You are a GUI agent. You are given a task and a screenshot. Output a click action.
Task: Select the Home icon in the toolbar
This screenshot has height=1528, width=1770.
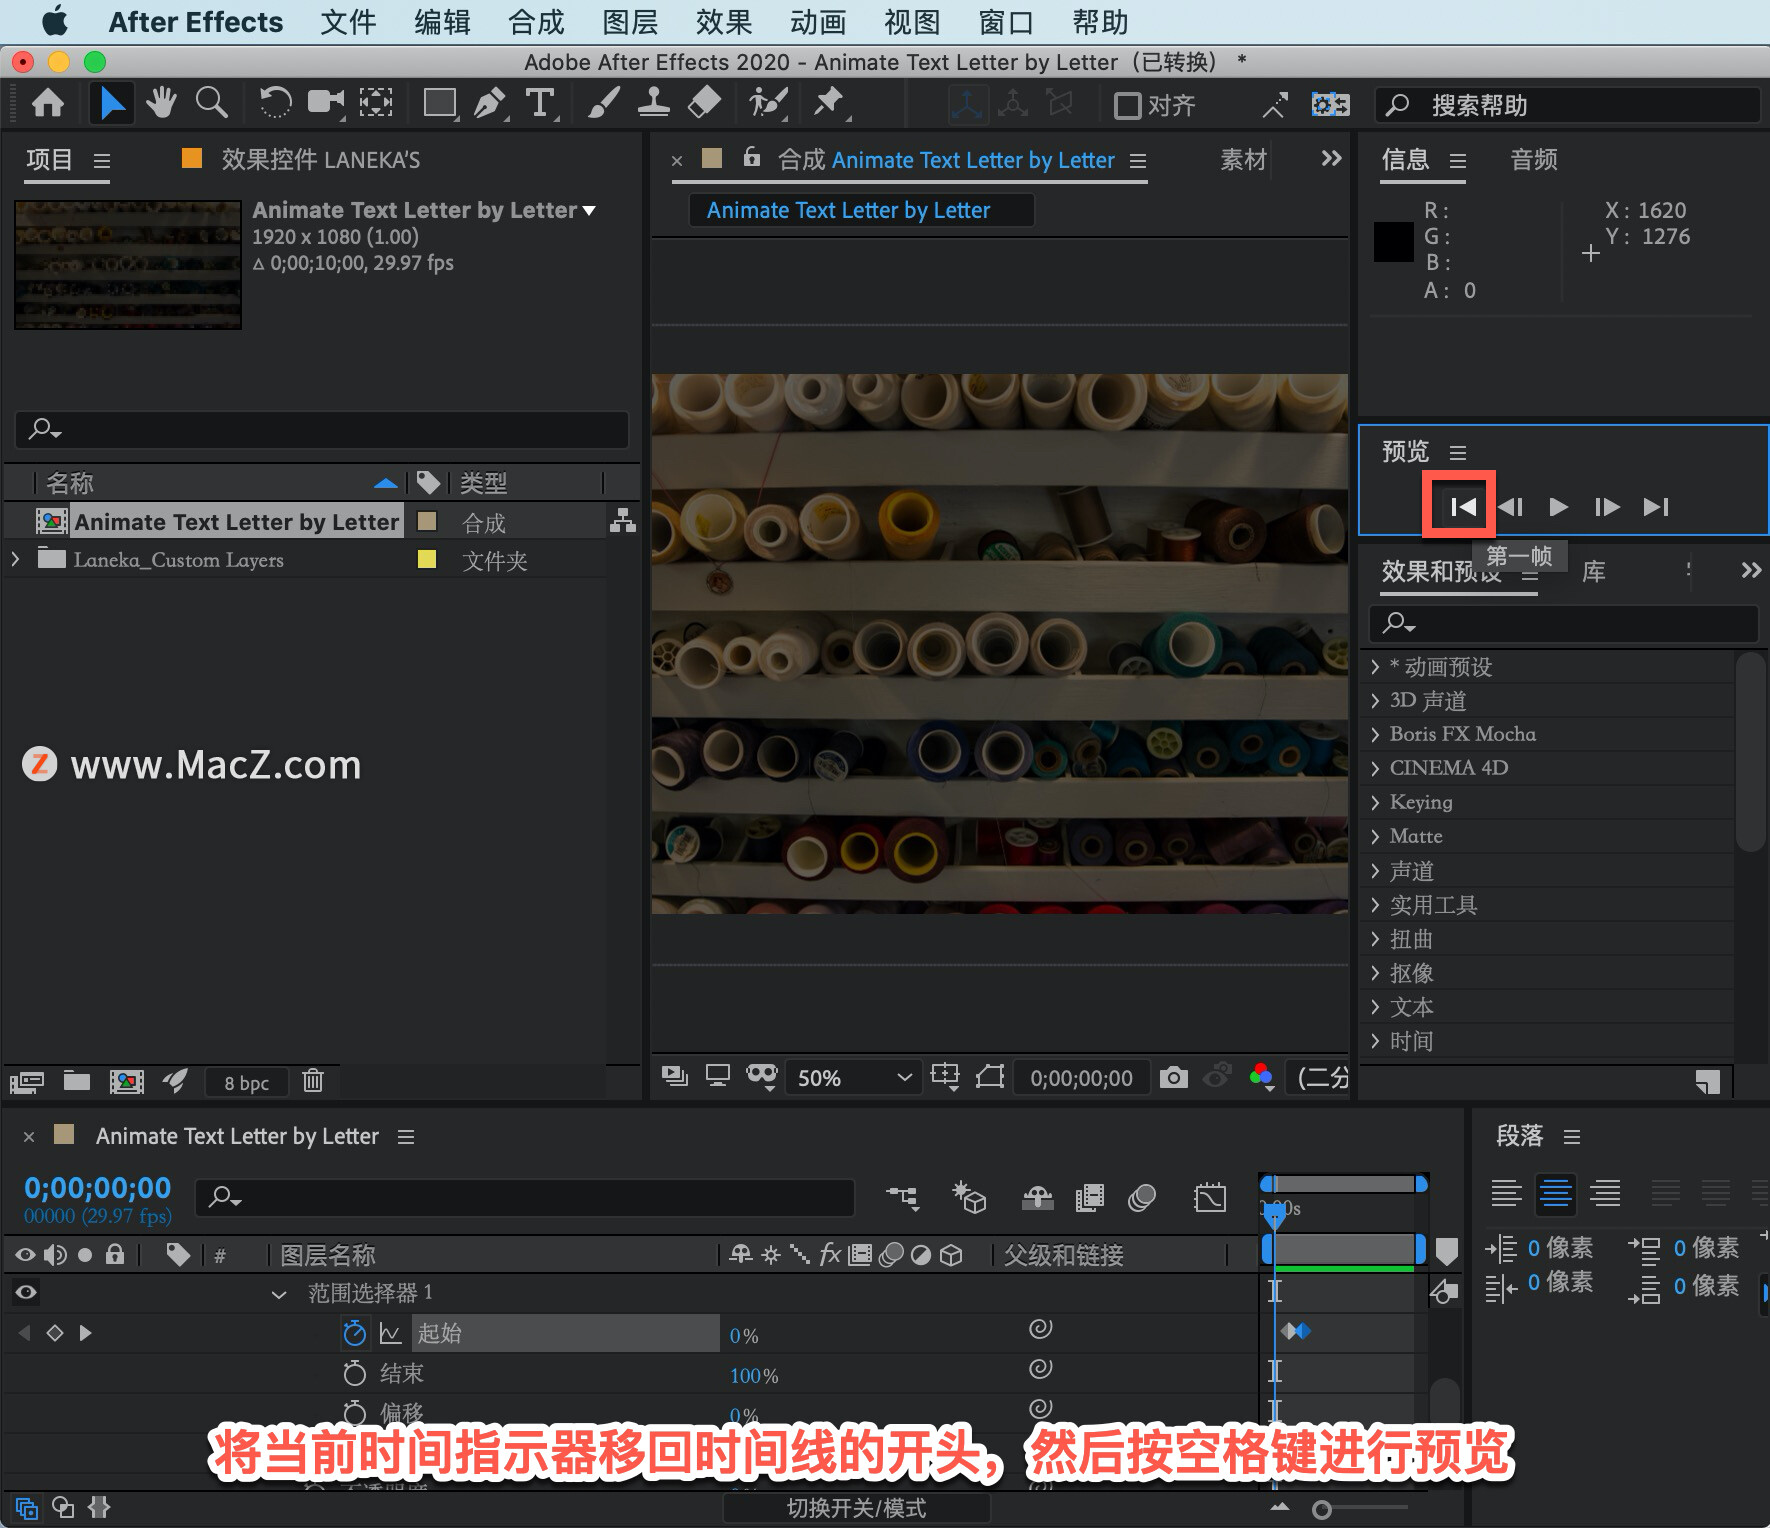[48, 104]
